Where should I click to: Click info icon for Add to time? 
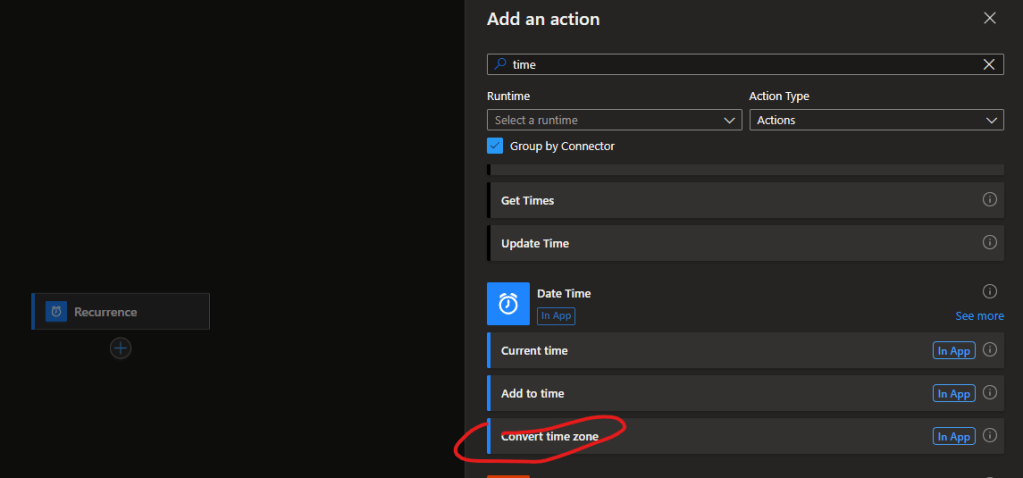tap(990, 393)
